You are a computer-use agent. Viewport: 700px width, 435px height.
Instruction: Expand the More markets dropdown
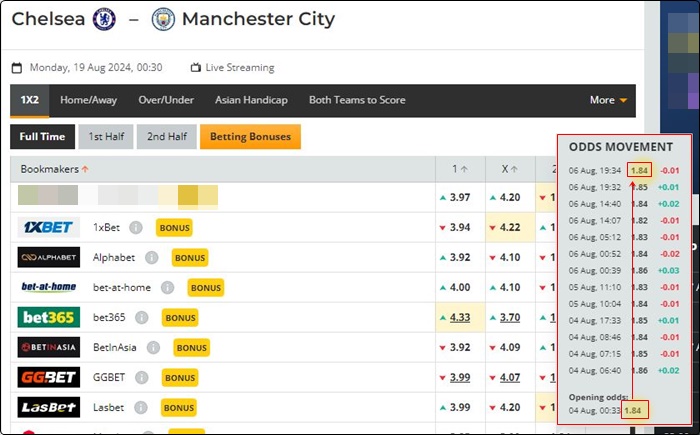(608, 100)
